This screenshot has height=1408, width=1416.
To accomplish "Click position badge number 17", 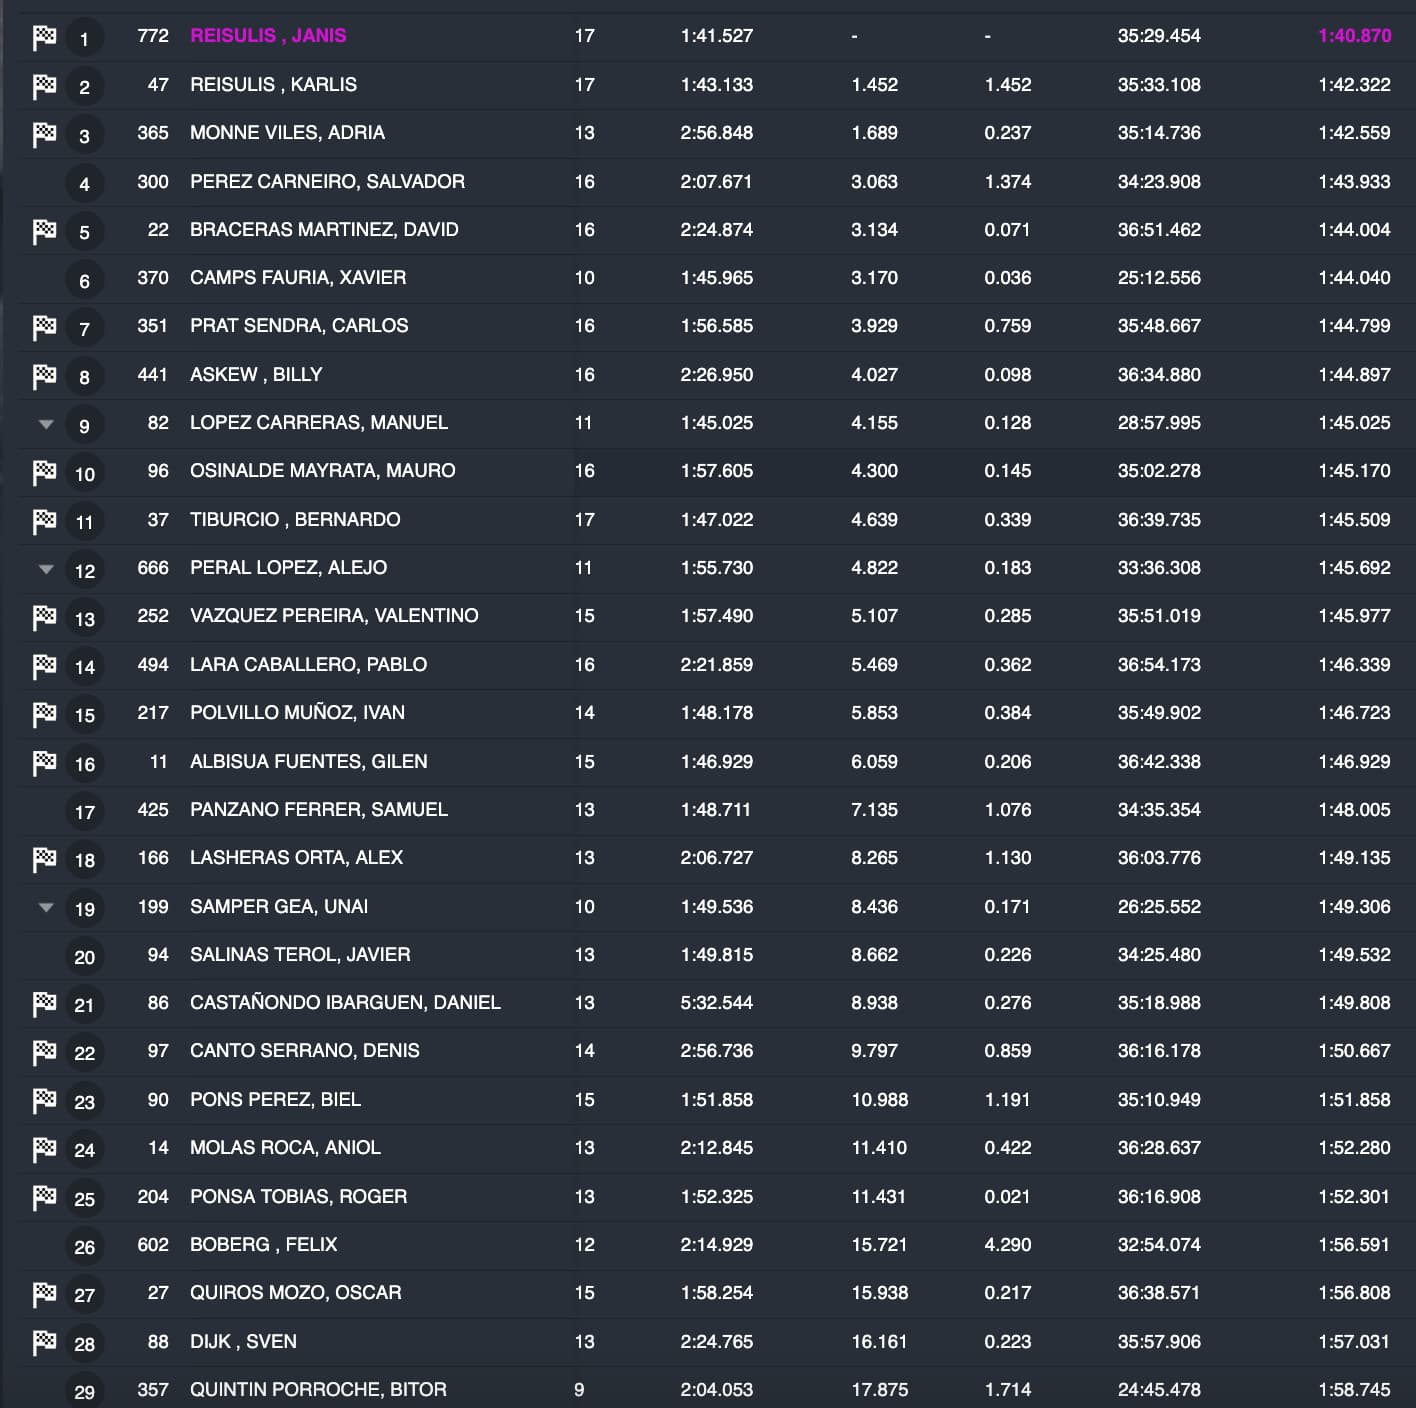I will [x=84, y=812].
